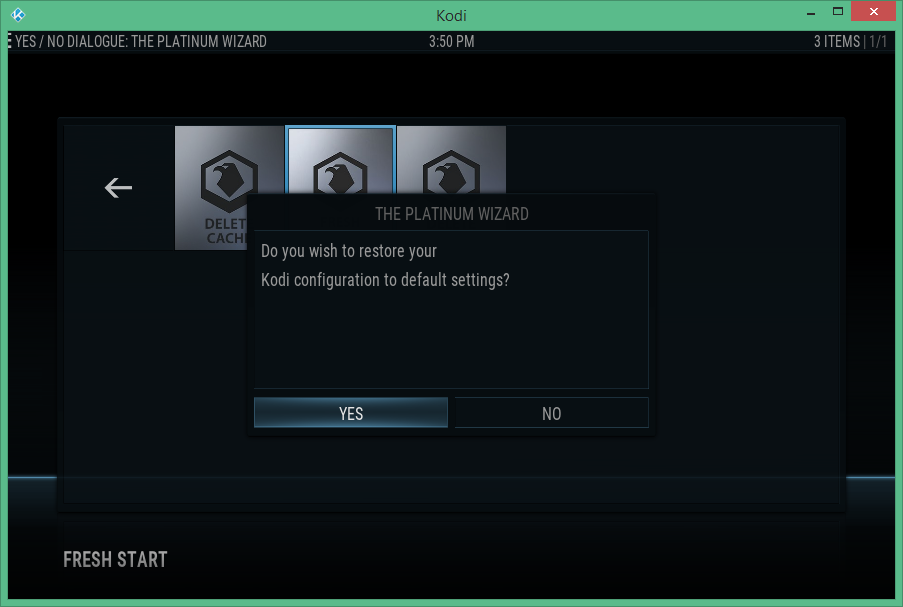The image size is (903, 607).
Task: Click the restore question message text
Action: click(385, 265)
